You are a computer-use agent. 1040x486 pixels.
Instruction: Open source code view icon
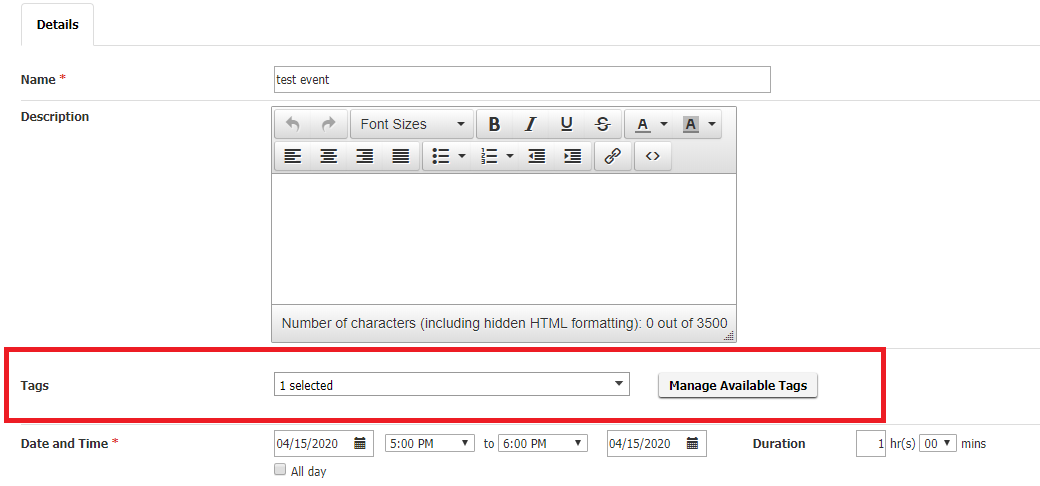click(x=653, y=156)
